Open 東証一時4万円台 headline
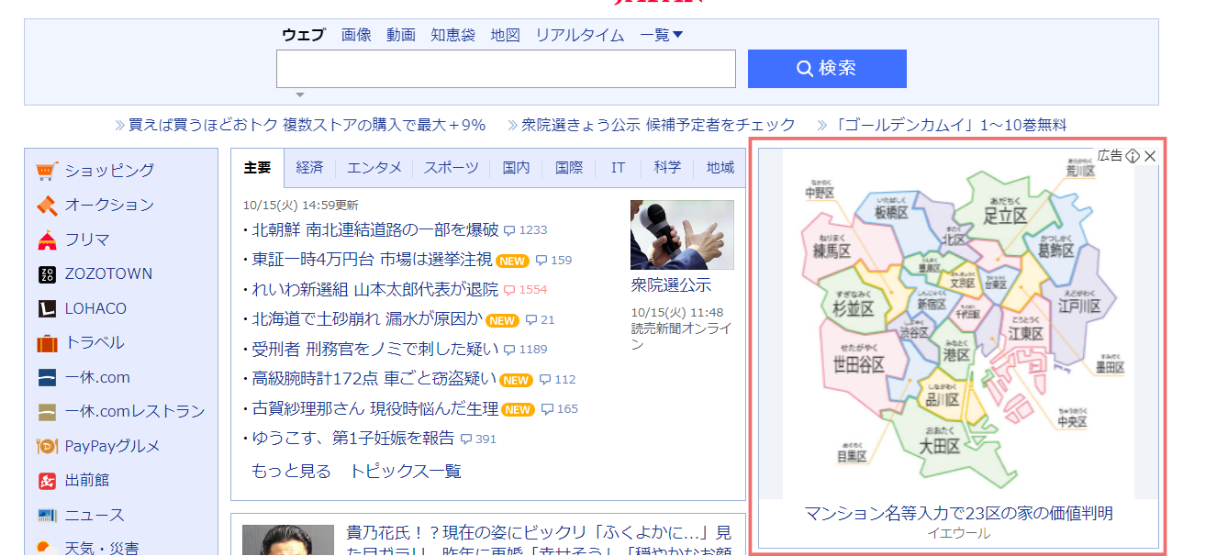 pos(372,260)
